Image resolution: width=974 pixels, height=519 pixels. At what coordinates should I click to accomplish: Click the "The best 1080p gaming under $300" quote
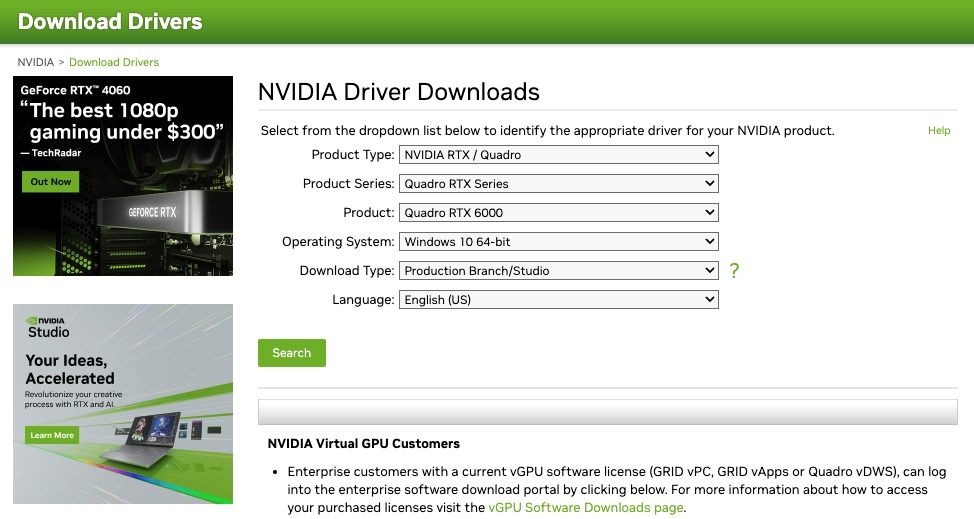click(122, 121)
